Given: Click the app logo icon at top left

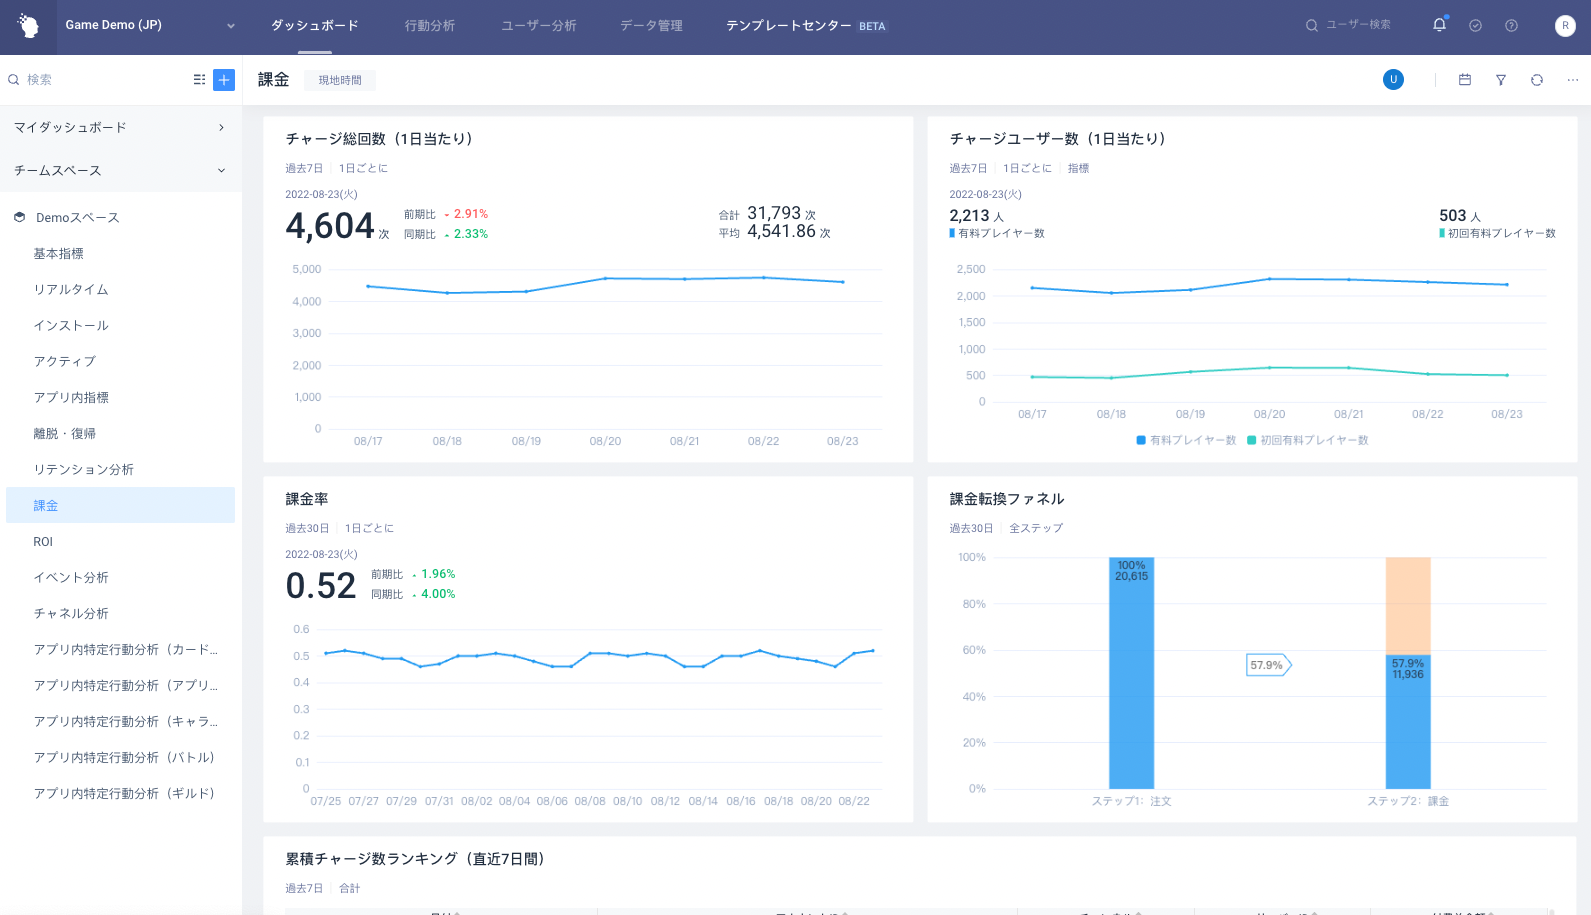Looking at the screenshot, I should 28,26.
